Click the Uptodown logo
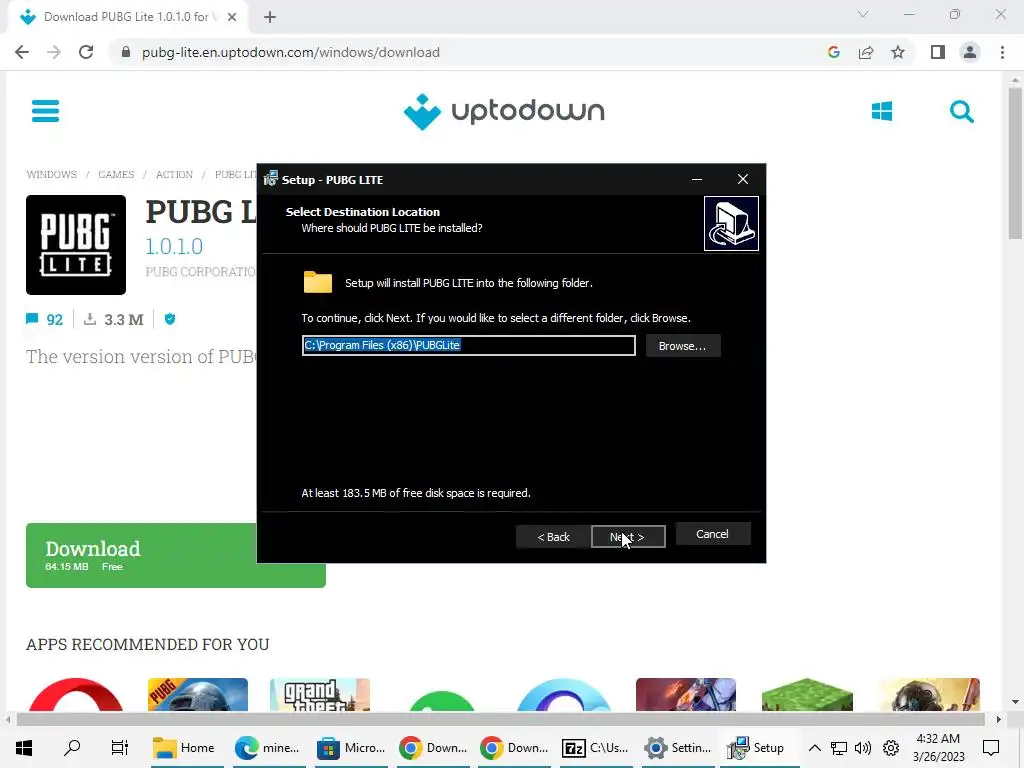The height and width of the screenshot is (768, 1024). [x=504, y=112]
